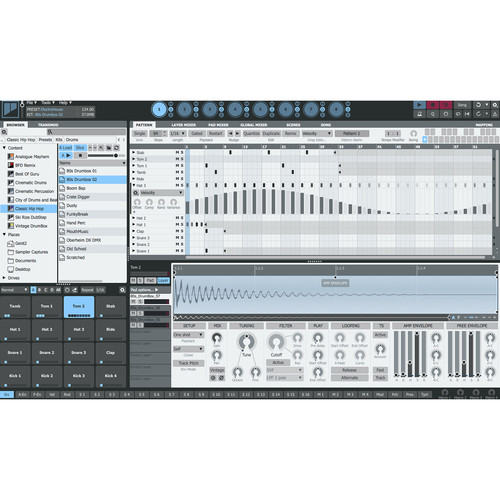
Task: Select pad bank C
Action: (46, 290)
